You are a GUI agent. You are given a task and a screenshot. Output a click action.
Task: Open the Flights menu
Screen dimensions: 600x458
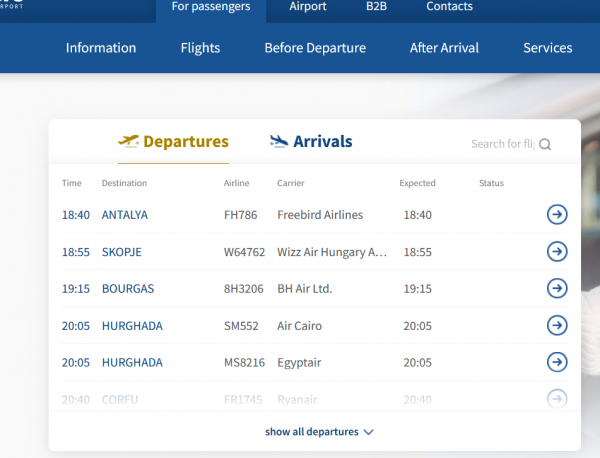(x=200, y=48)
